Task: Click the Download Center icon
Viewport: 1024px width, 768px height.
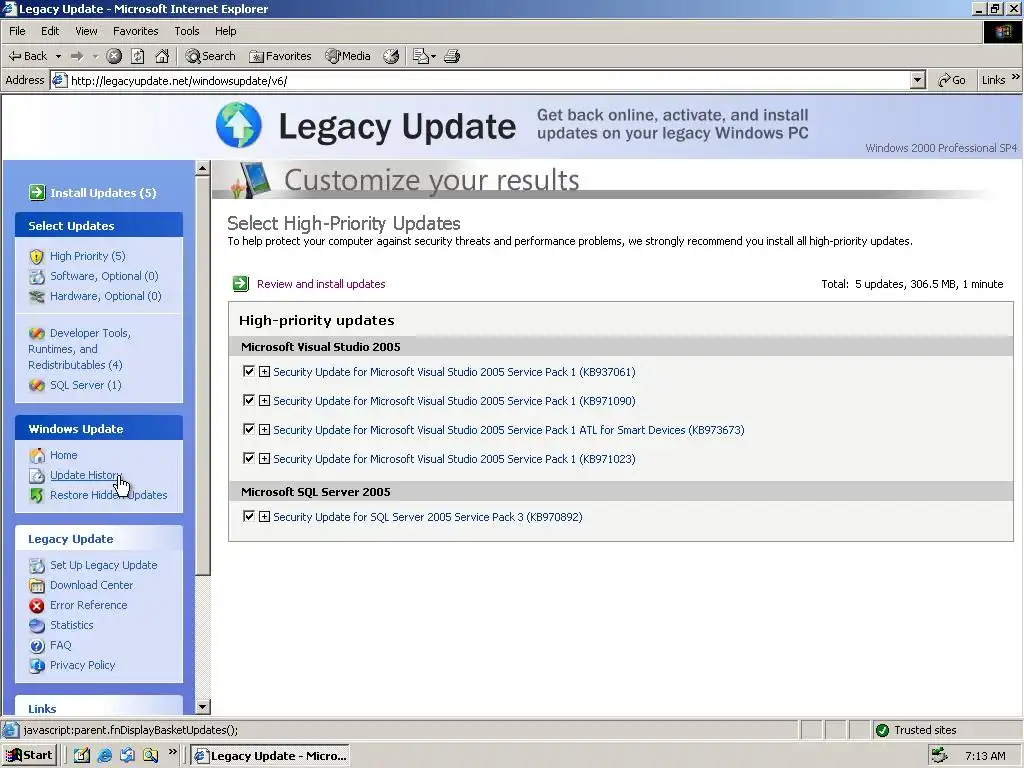Action: tap(37, 585)
